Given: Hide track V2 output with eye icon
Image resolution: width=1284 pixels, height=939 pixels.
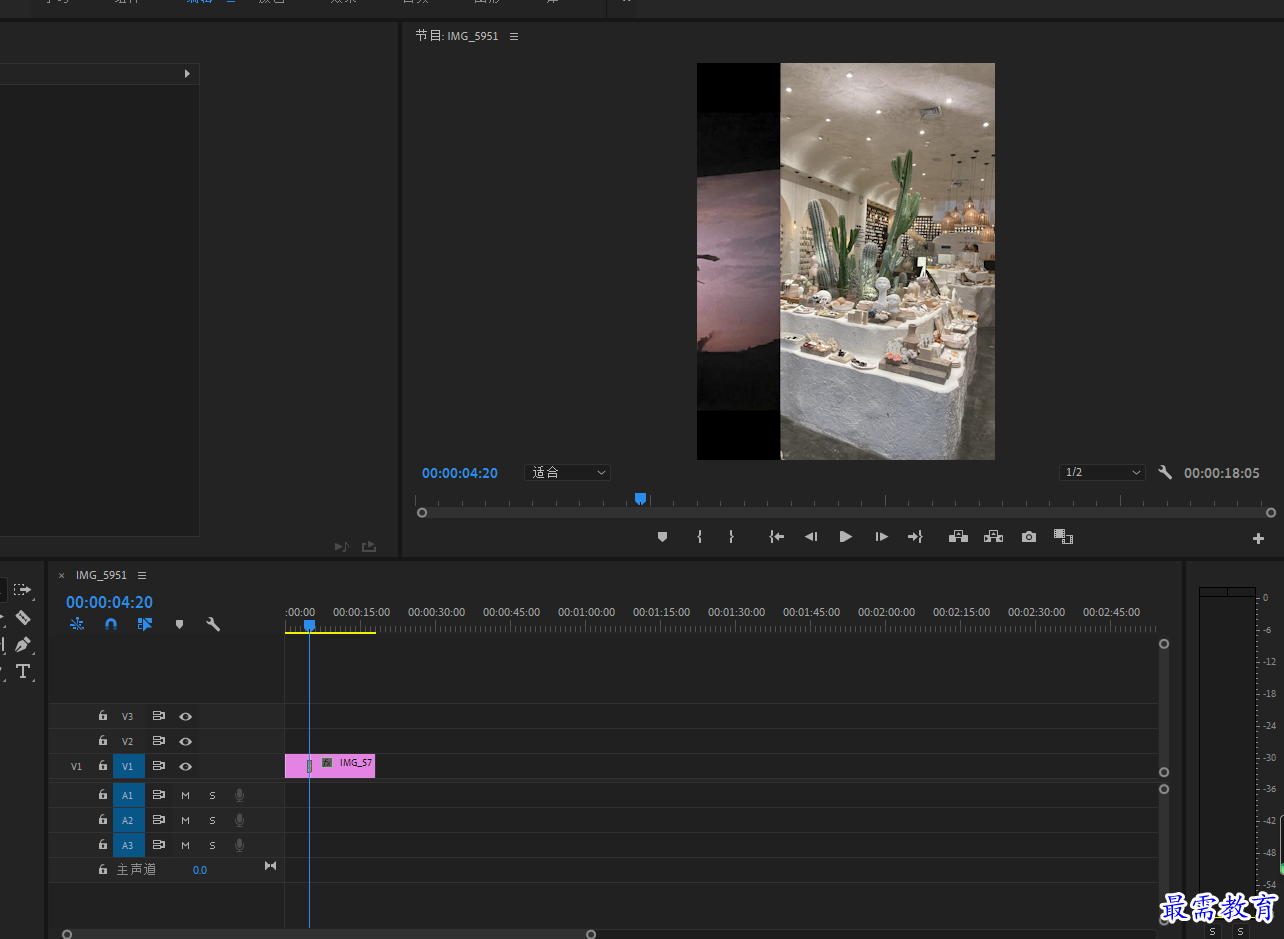Looking at the screenshot, I should pos(185,741).
